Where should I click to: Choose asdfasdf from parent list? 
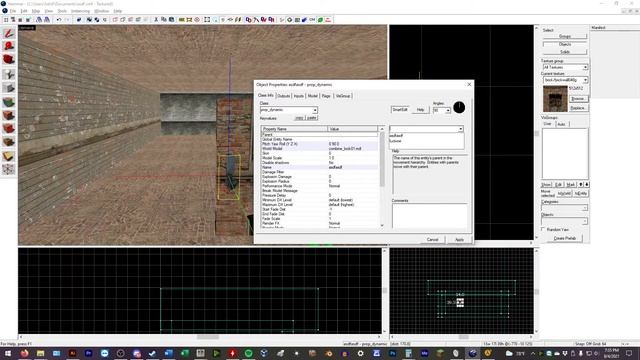click(x=396, y=136)
